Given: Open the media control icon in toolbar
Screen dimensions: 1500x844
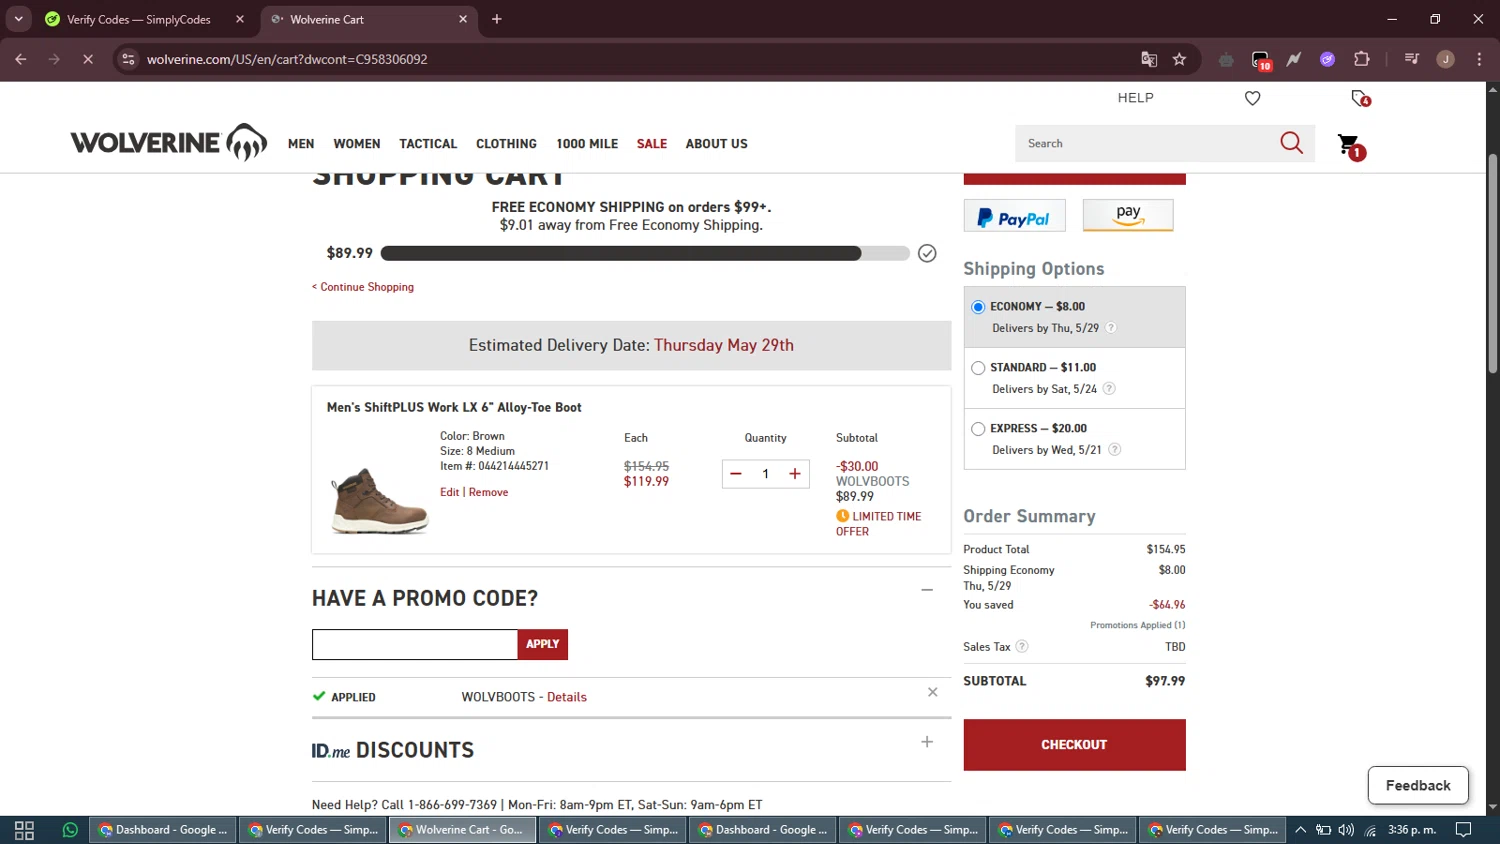Looking at the screenshot, I should [x=1411, y=59].
